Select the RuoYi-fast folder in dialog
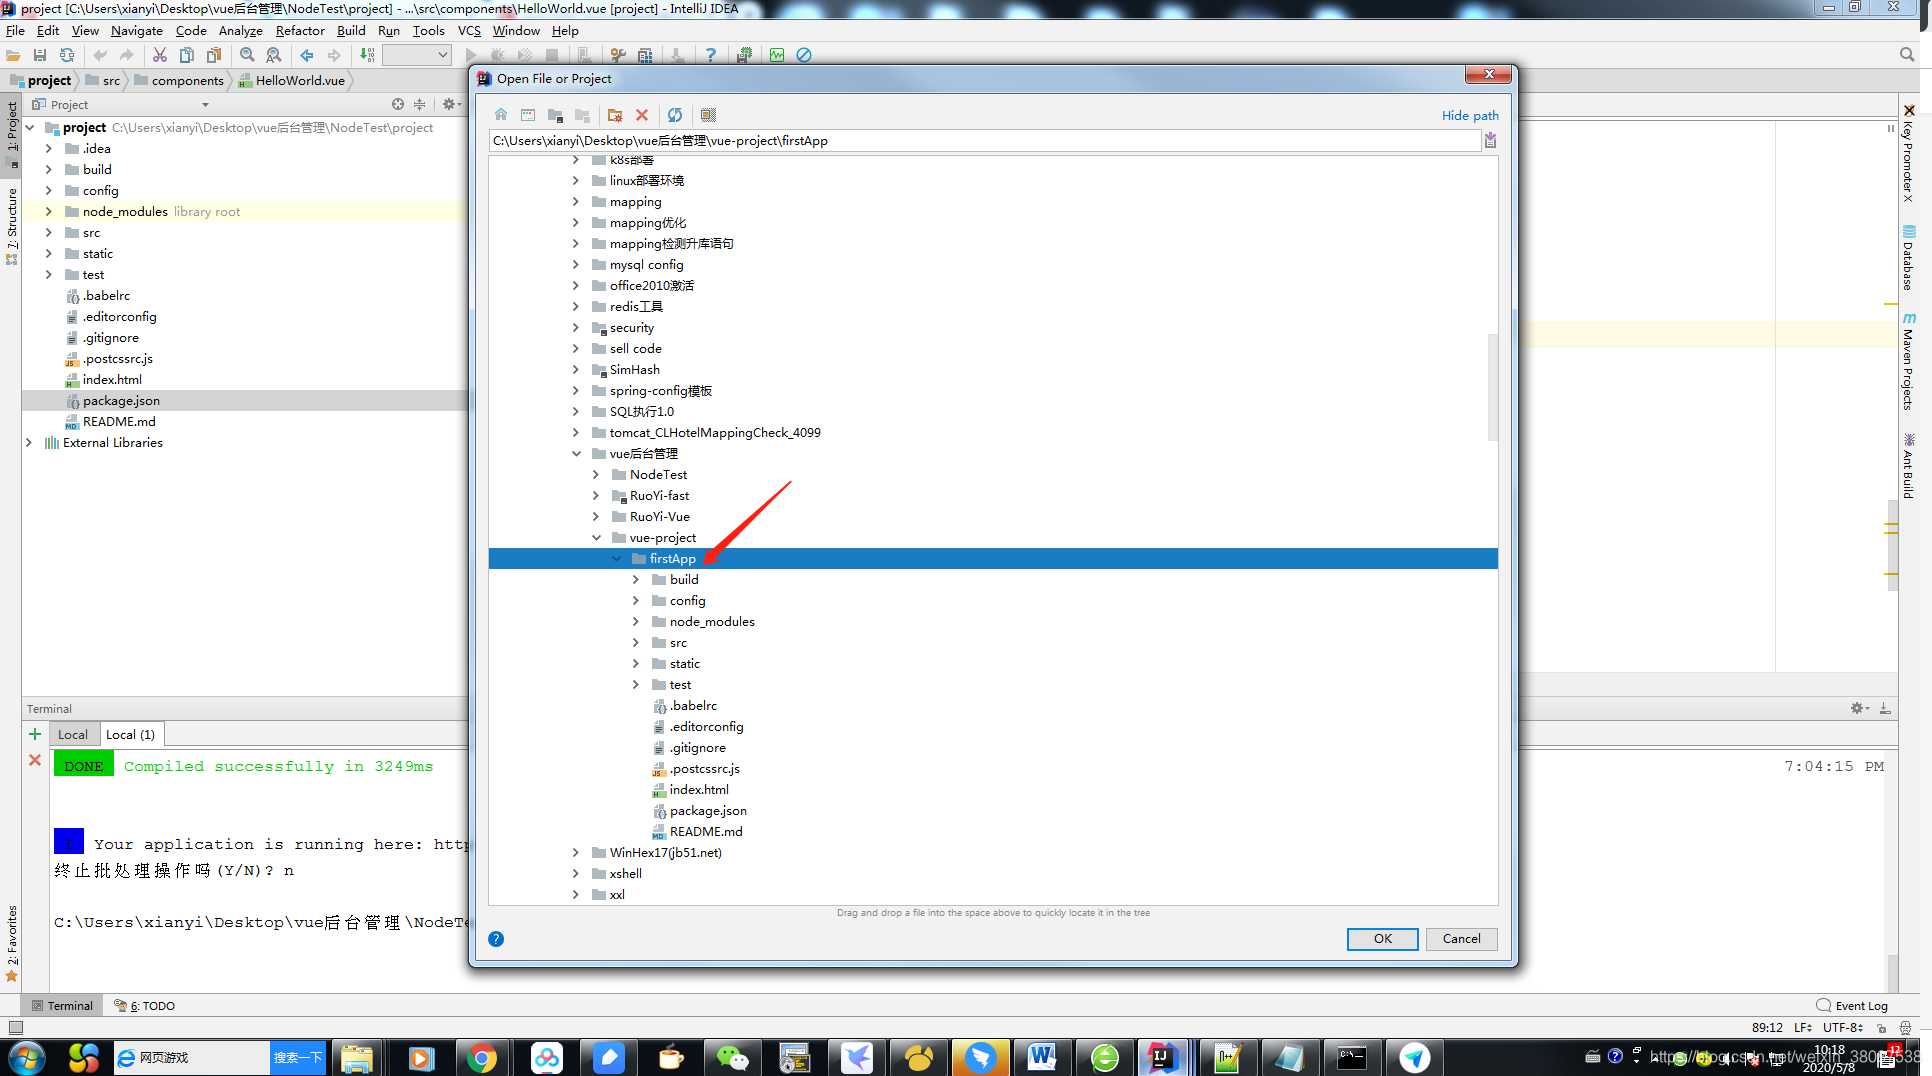Image resolution: width=1932 pixels, height=1076 pixels. pos(659,496)
